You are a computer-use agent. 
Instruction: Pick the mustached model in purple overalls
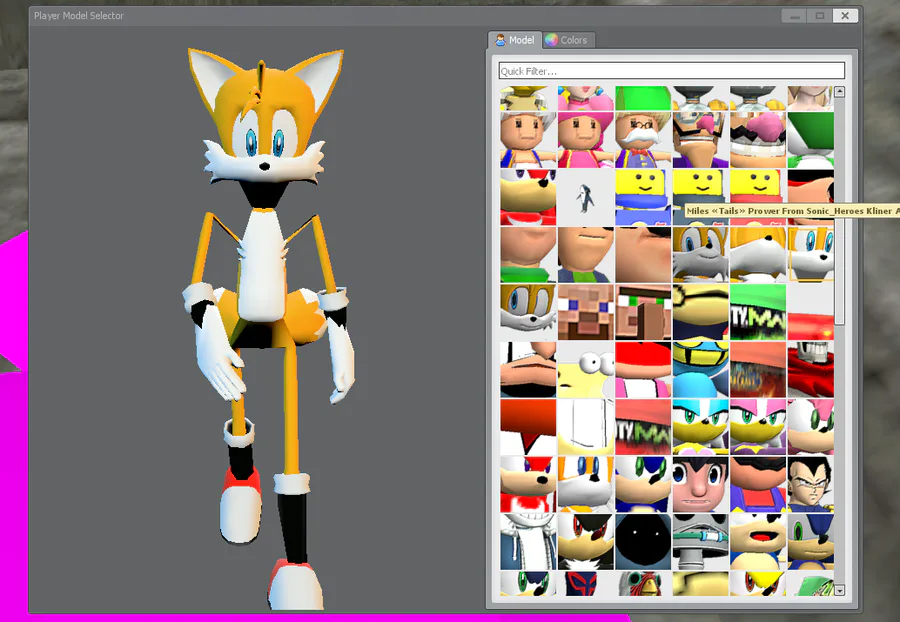(x=758, y=484)
